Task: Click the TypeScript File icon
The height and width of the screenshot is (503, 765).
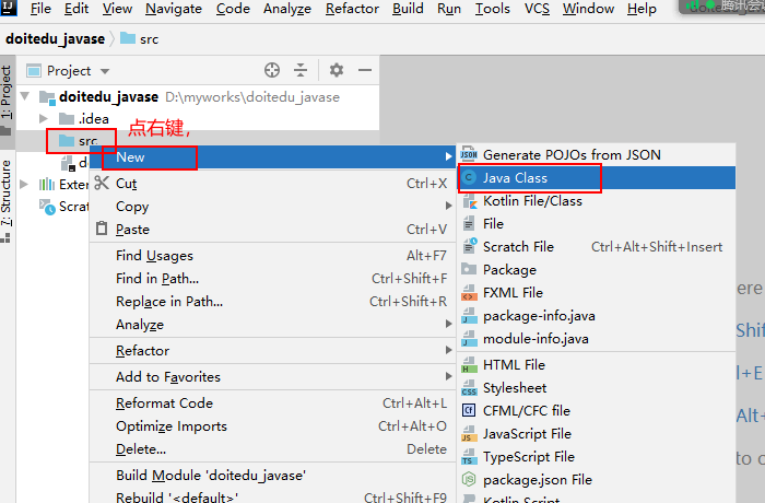Action: 469,457
